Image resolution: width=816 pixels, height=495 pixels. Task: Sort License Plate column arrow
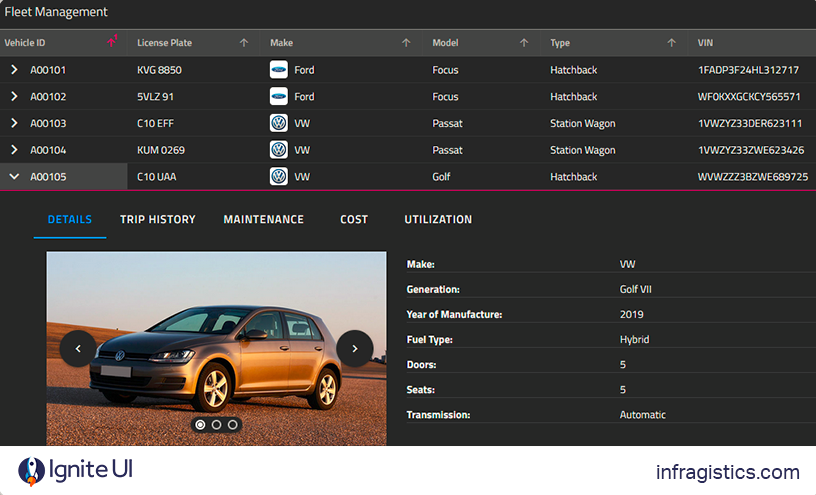click(244, 43)
